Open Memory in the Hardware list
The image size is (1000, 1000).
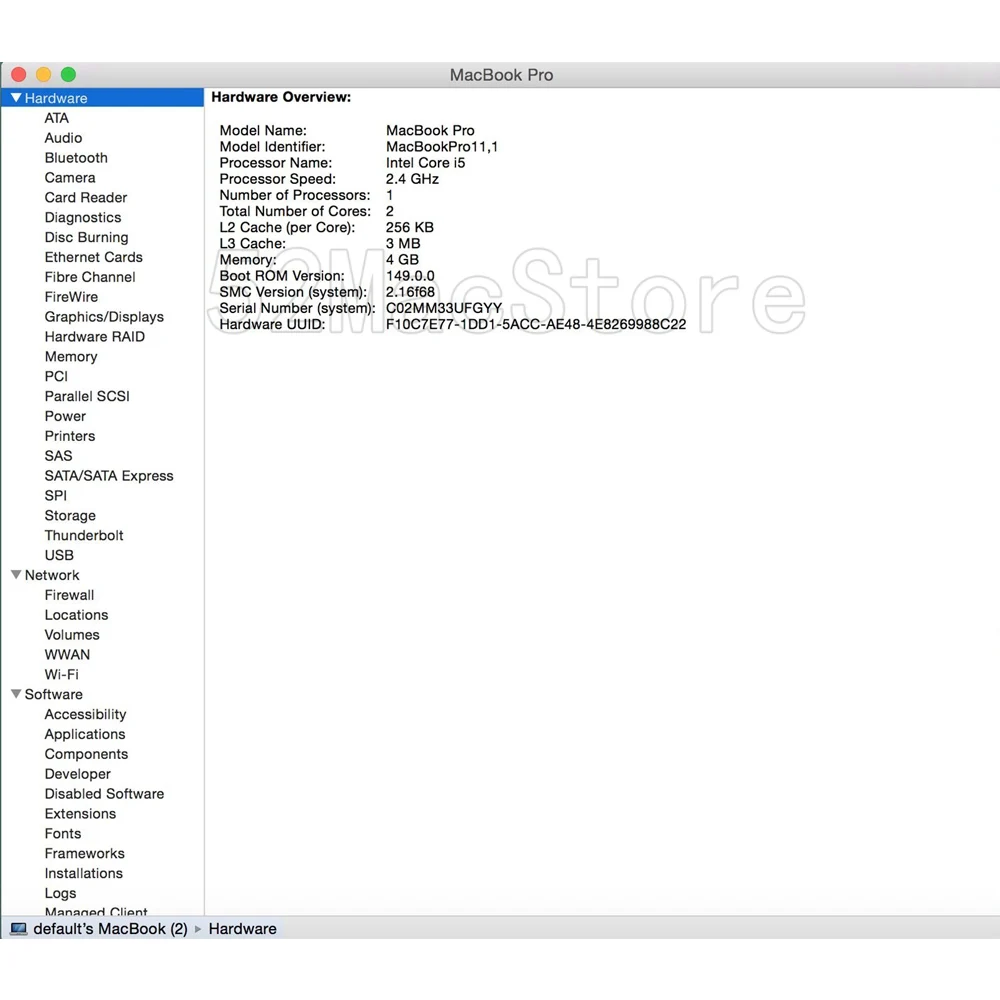(x=71, y=357)
